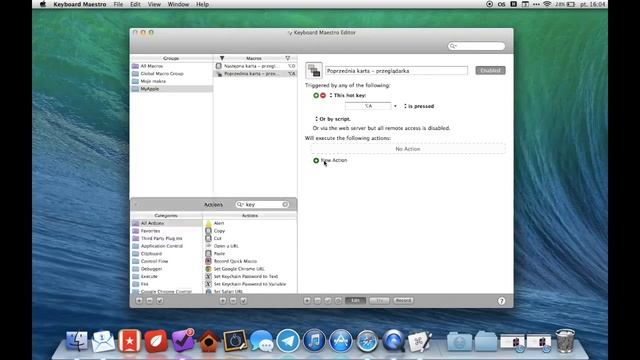Click add button under the Macros list

(223, 300)
